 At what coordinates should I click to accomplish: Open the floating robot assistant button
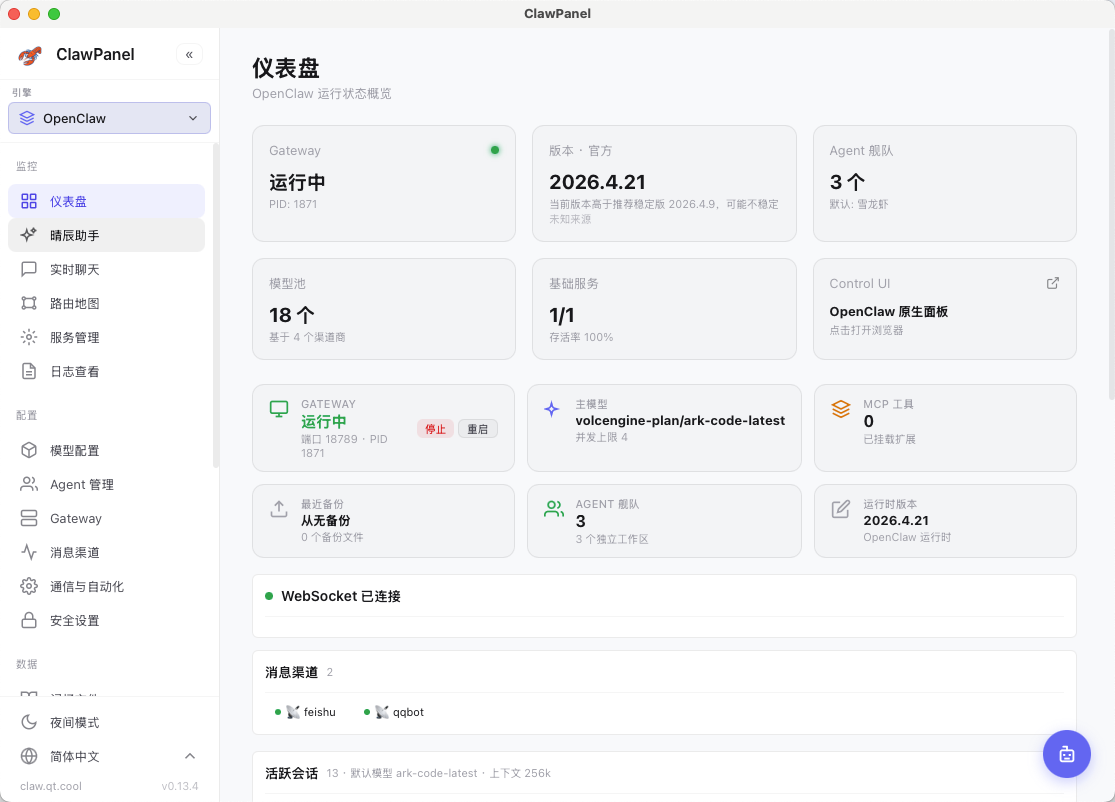1067,754
